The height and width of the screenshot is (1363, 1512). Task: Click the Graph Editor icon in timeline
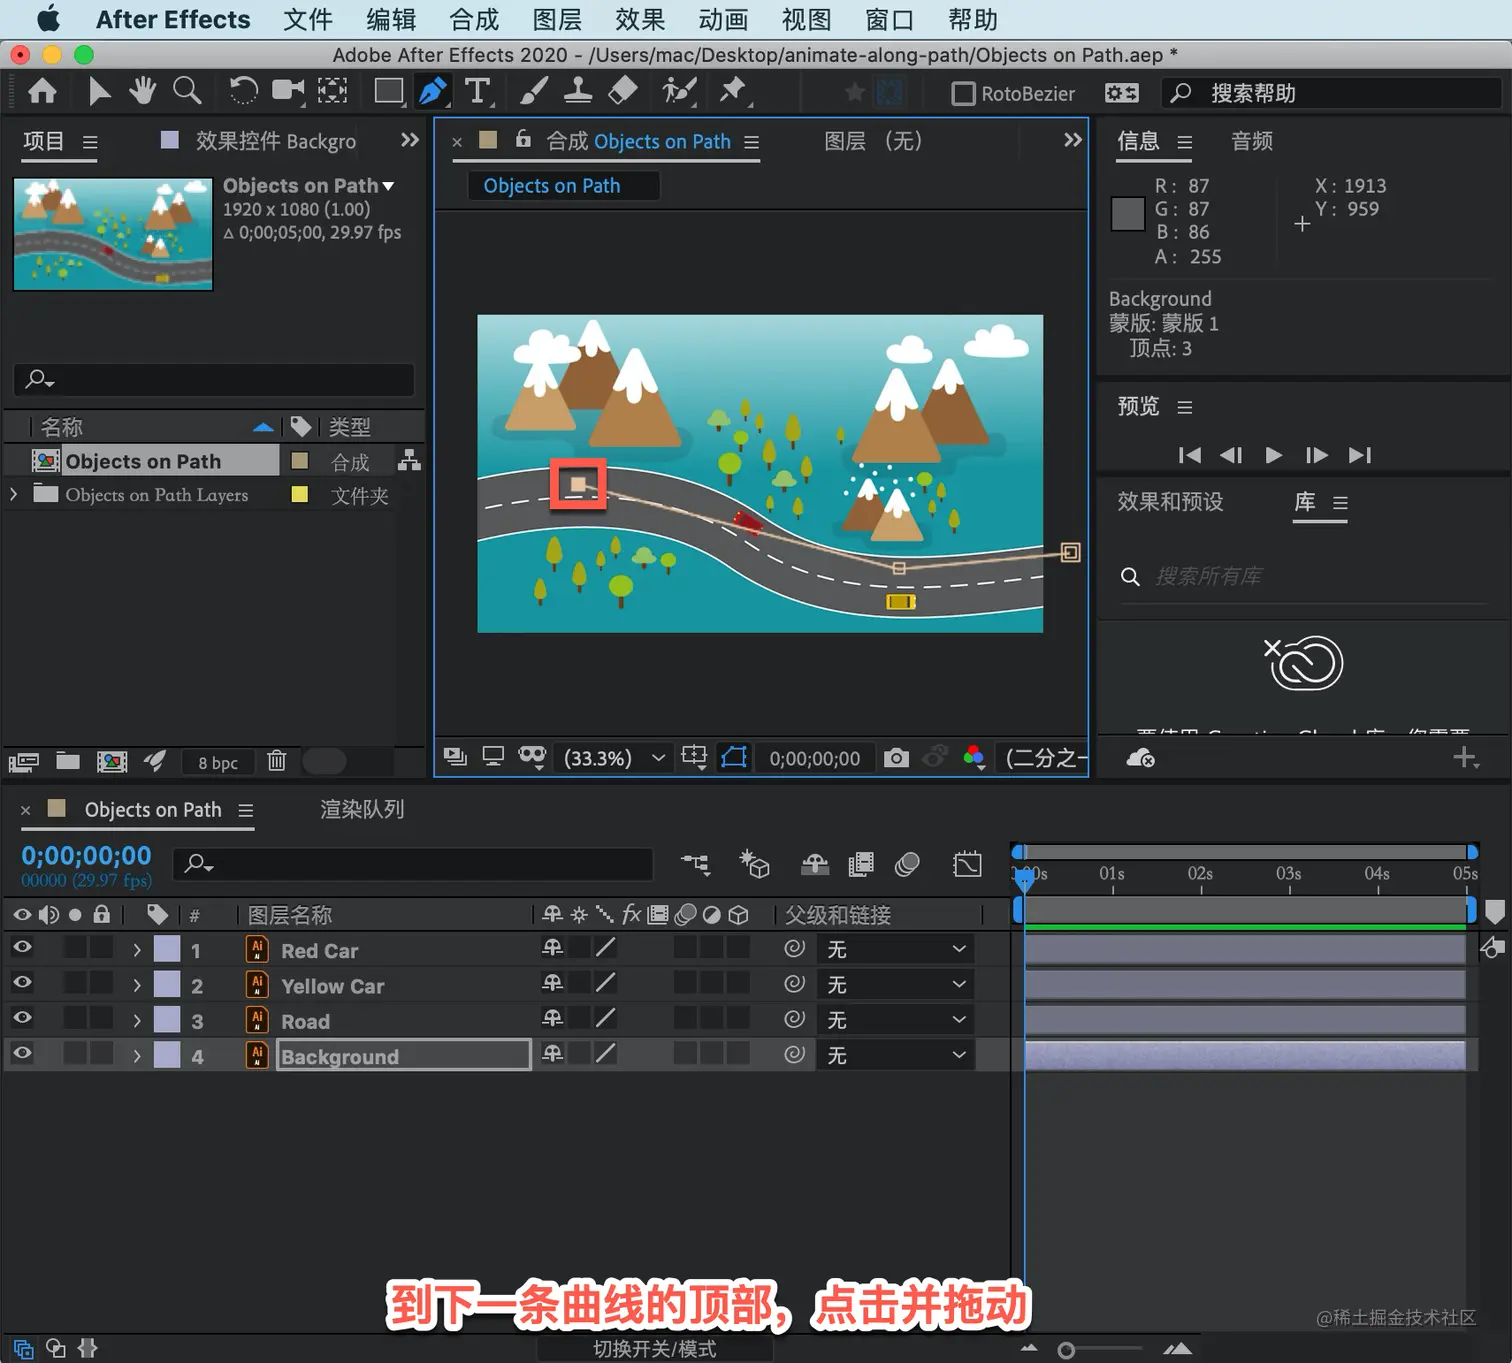click(967, 864)
